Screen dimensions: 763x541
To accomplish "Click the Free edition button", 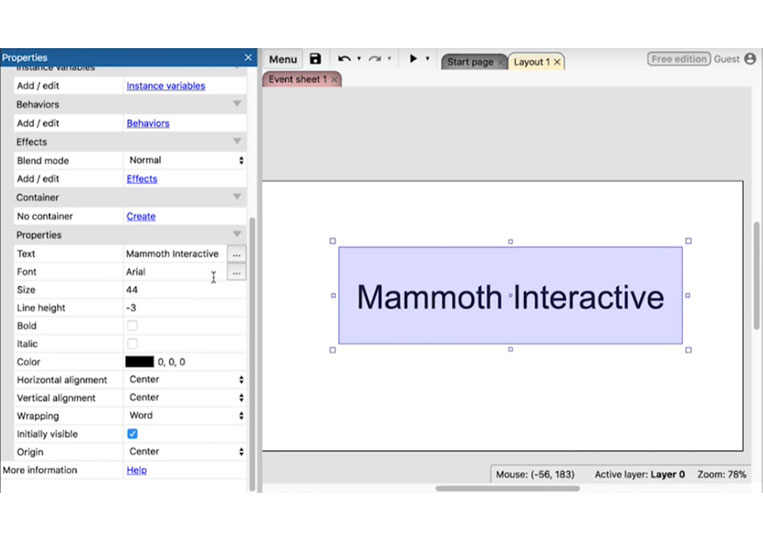I will coord(679,59).
